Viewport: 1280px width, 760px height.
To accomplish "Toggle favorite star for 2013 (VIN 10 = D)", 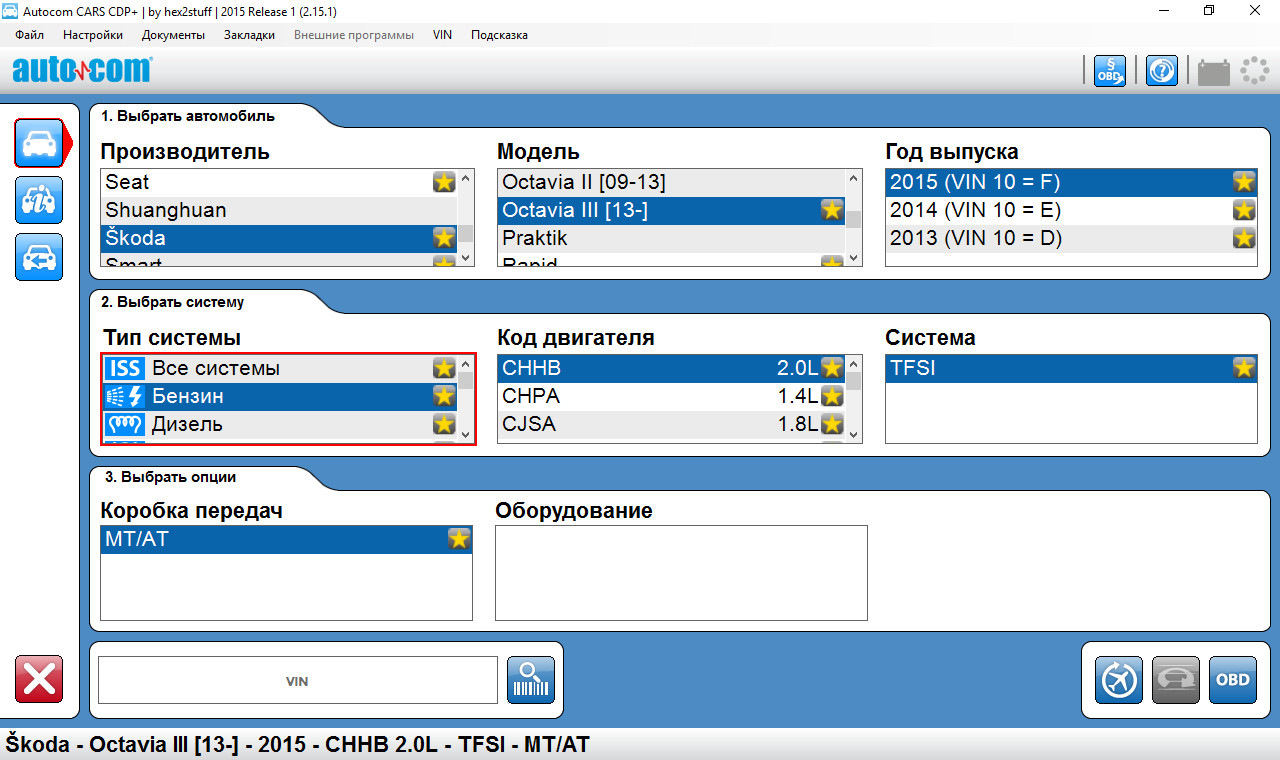I will click(1244, 238).
